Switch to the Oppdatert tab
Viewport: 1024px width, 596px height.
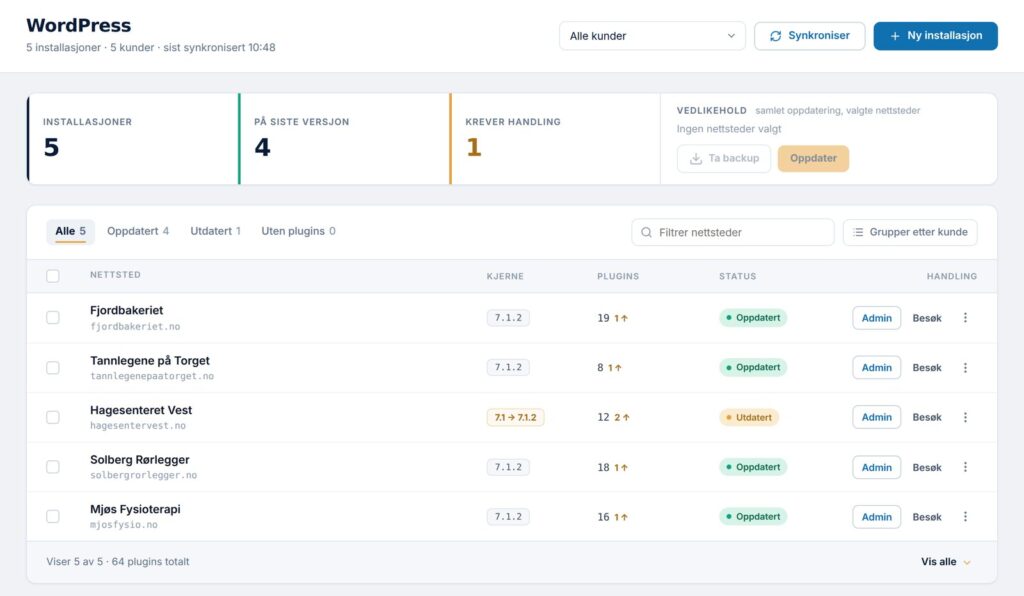pyautogui.click(x=138, y=232)
